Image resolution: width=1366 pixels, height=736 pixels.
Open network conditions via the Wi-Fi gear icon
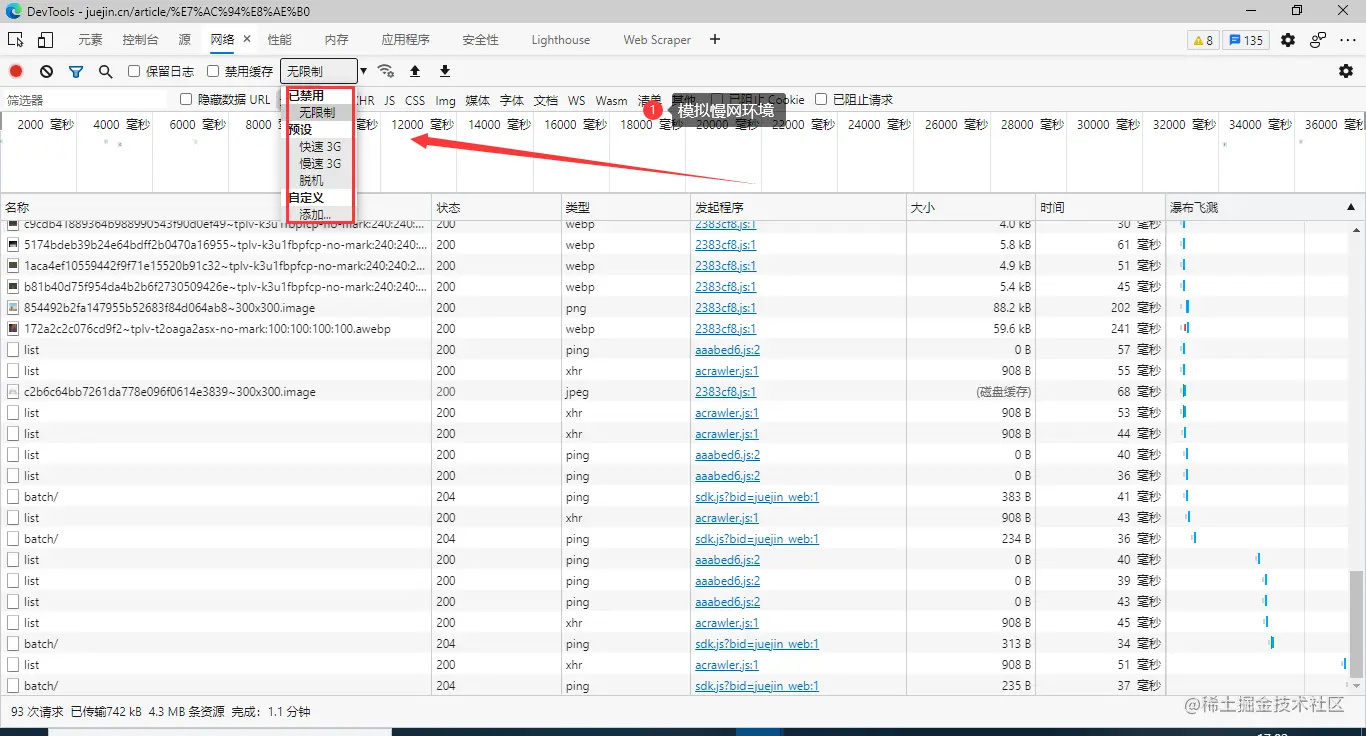(386, 71)
